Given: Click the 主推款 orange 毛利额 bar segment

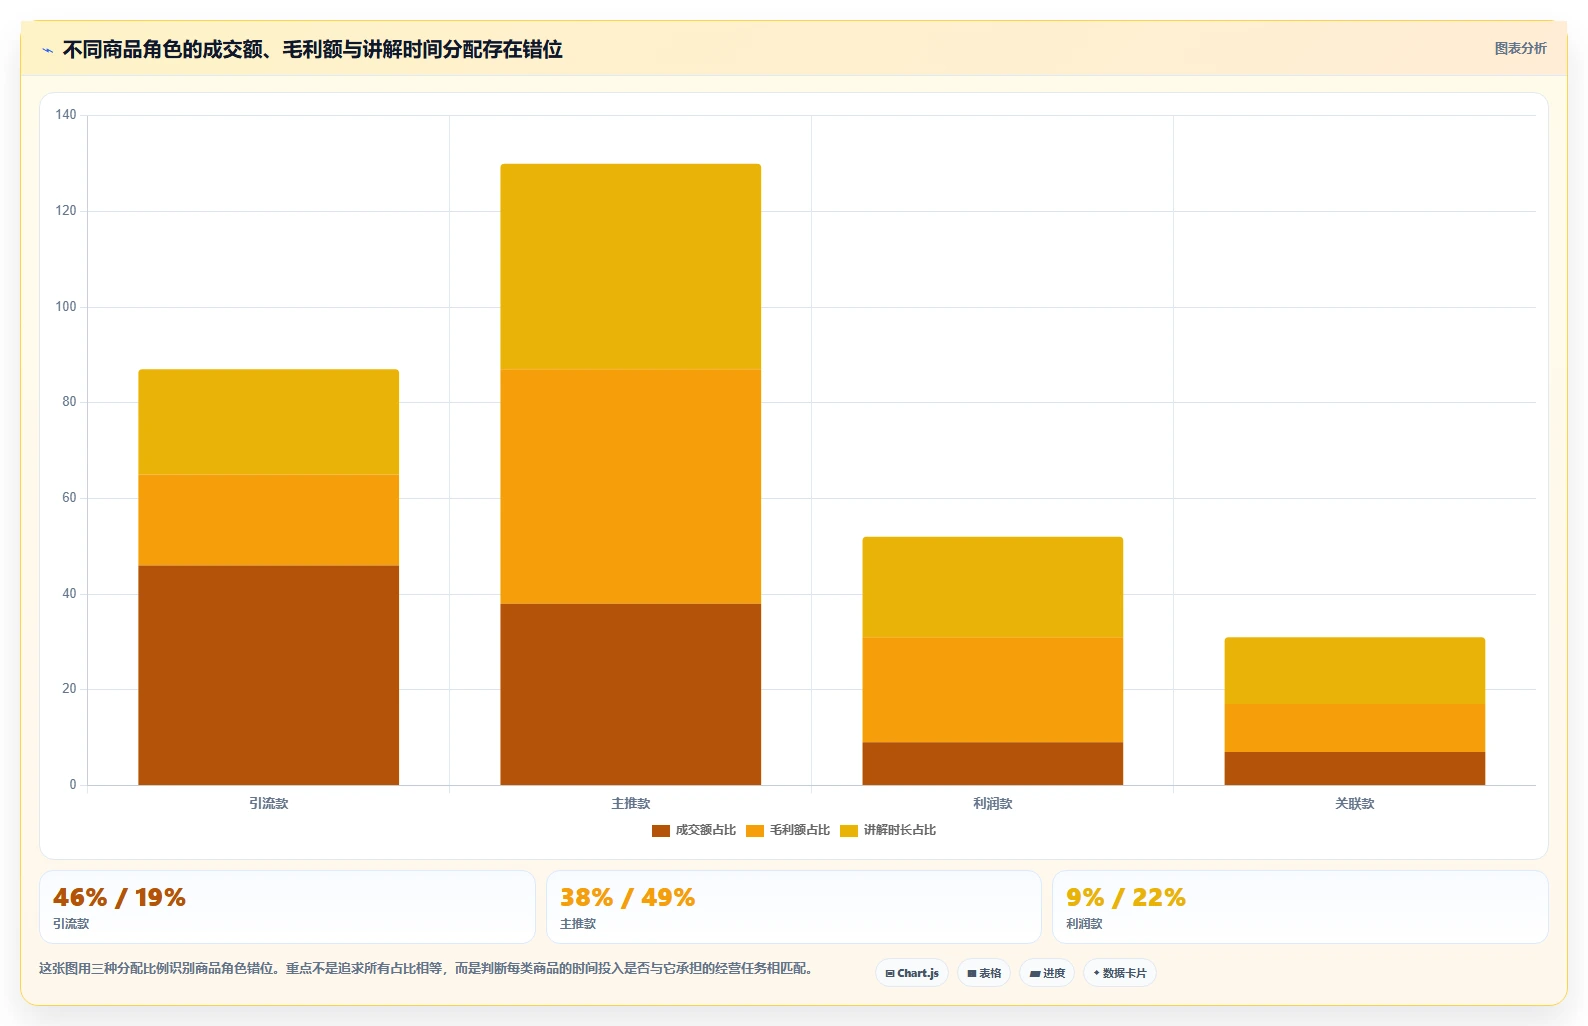Looking at the screenshot, I should [x=630, y=487].
